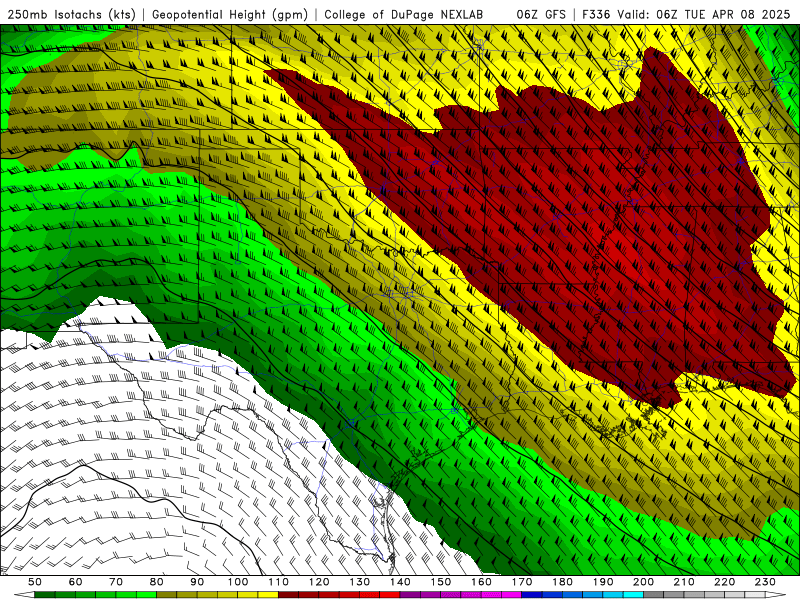Click the 'Geopotential Height (gpm)' header text
The width and height of the screenshot is (800, 600).
[x=230, y=15]
